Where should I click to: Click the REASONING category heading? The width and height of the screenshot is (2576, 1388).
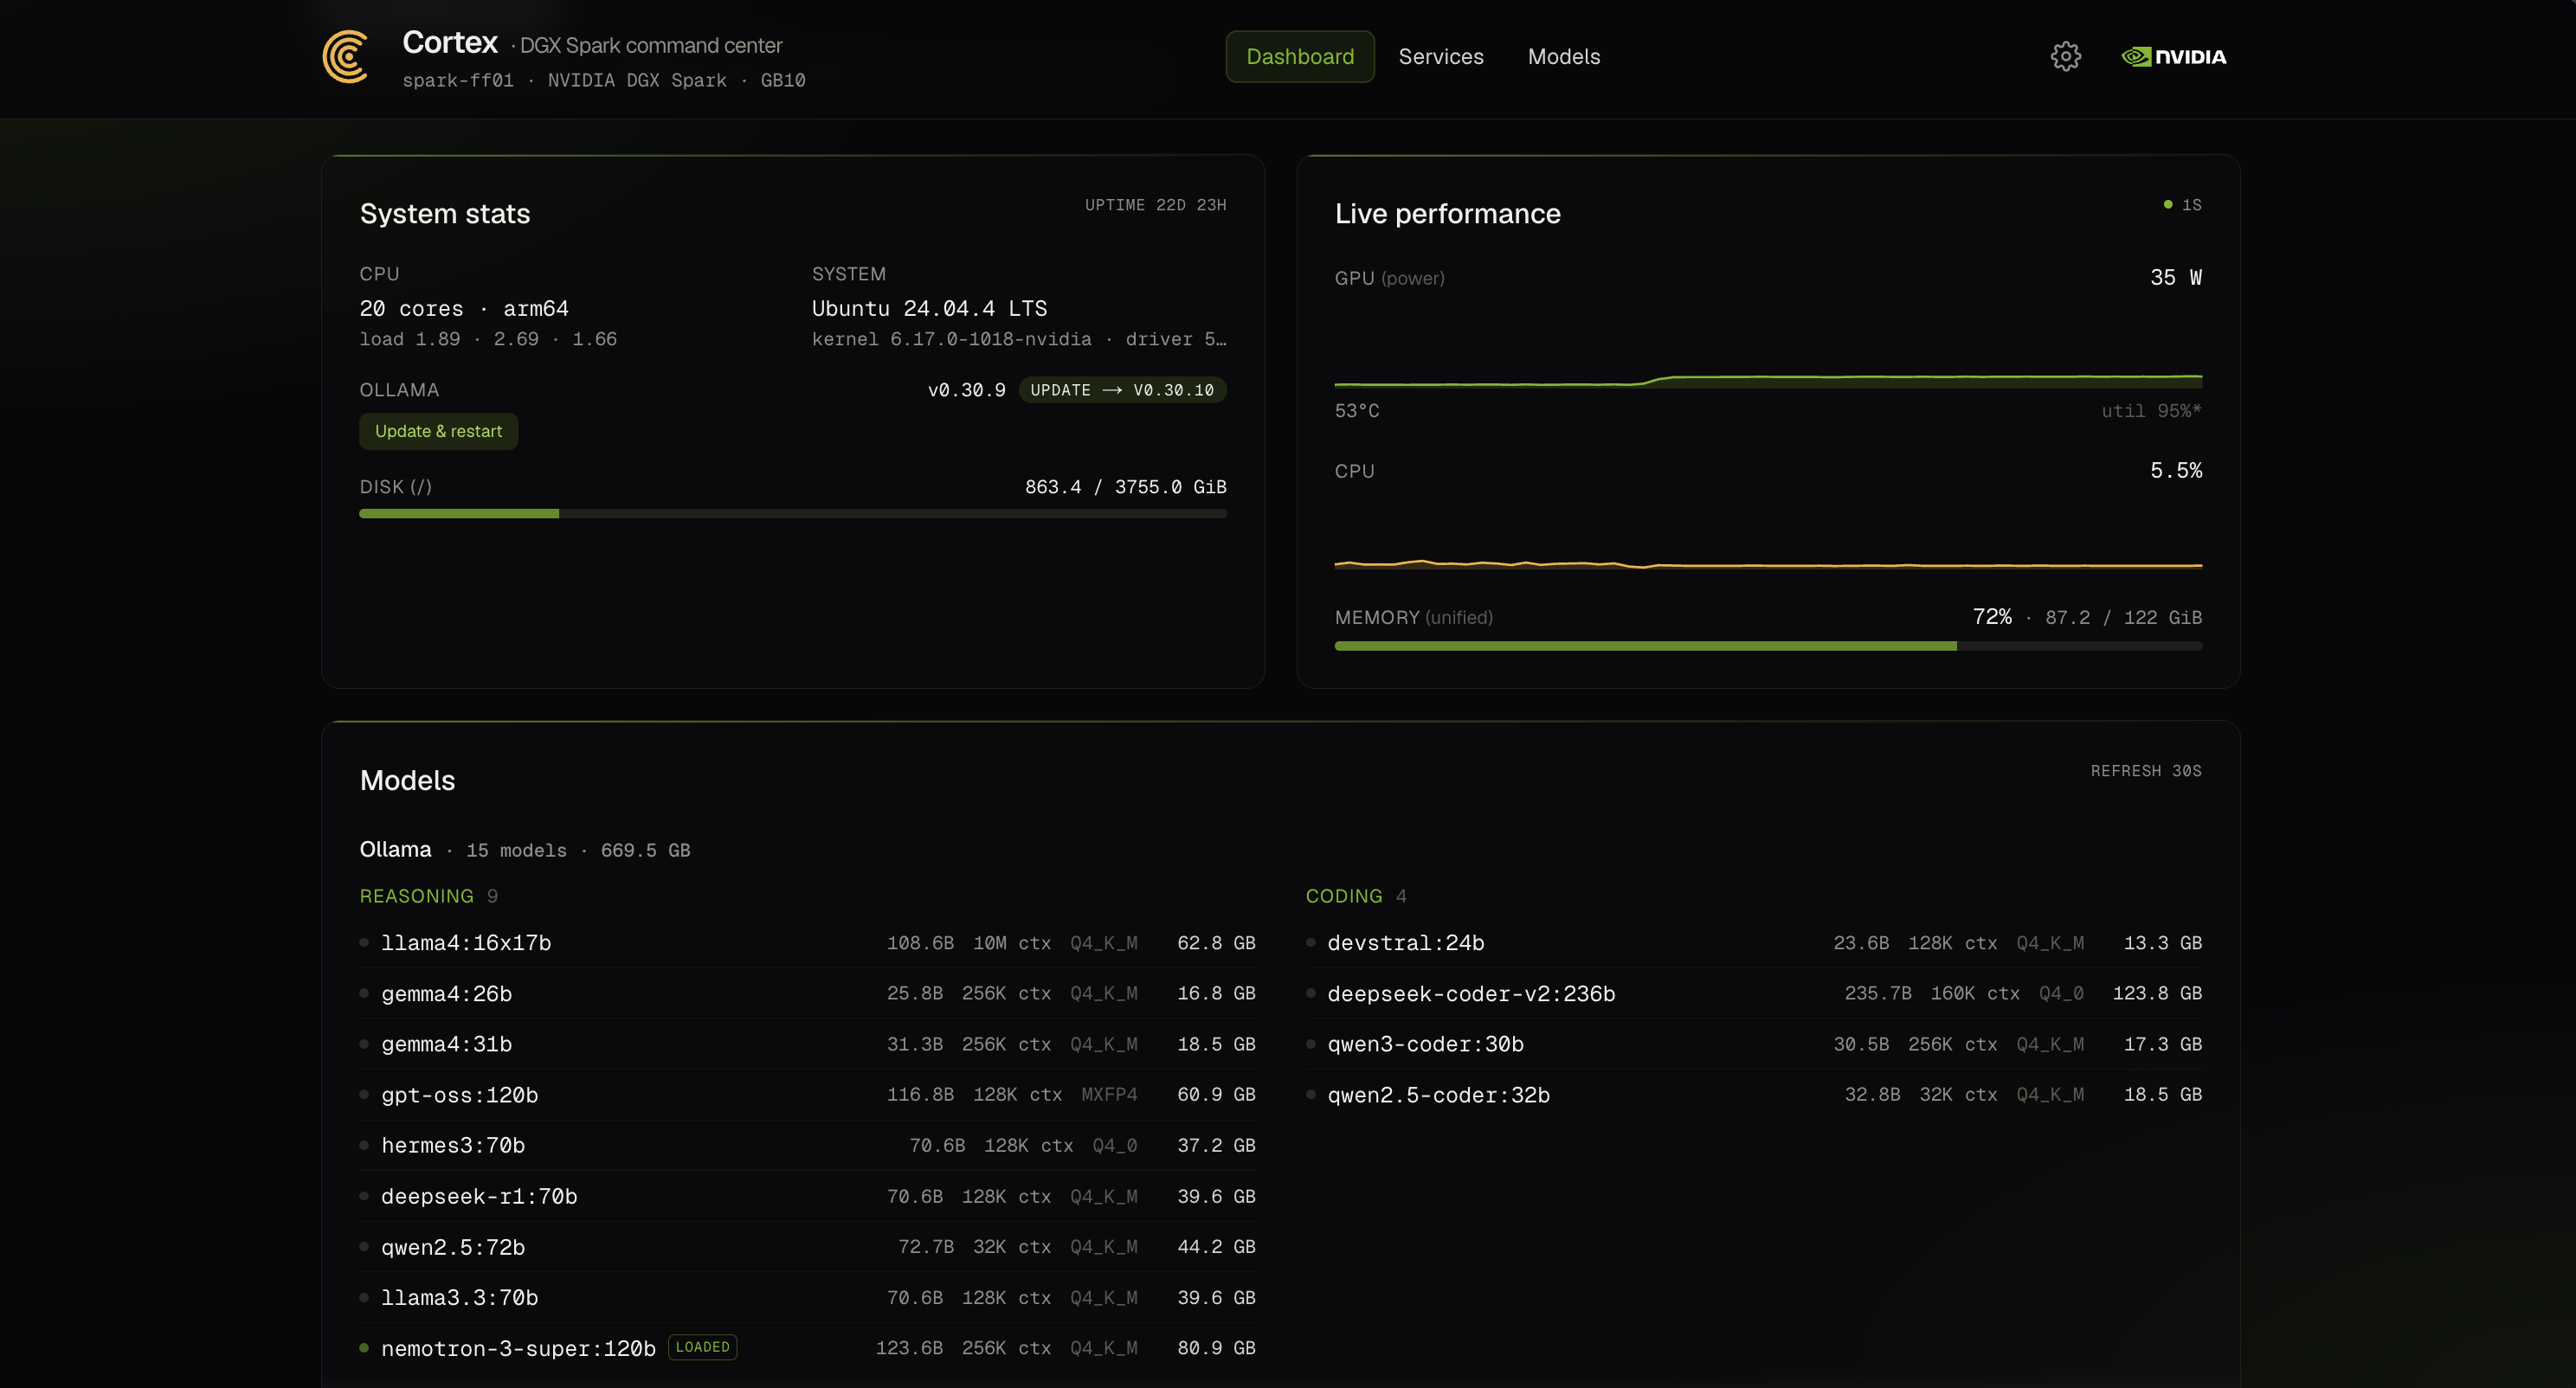416,896
